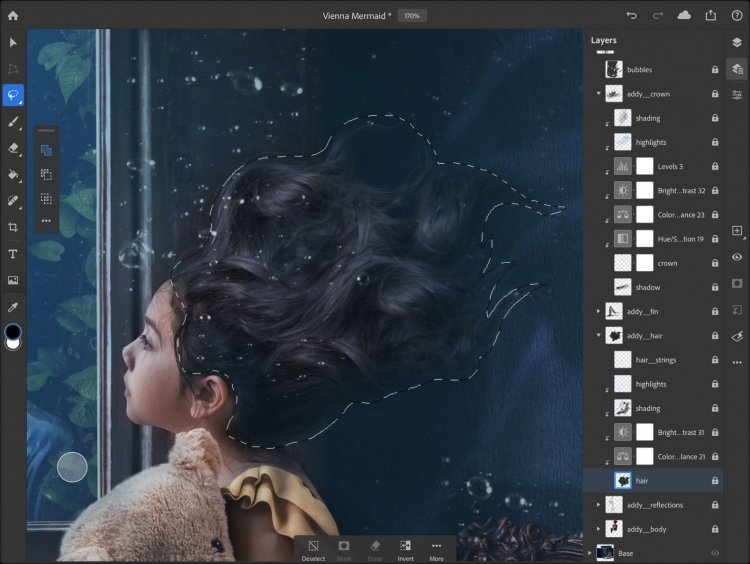Collapse the addy__crown layer group
The width and height of the screenshot is (750, 564).
click(x=598, y=94)
